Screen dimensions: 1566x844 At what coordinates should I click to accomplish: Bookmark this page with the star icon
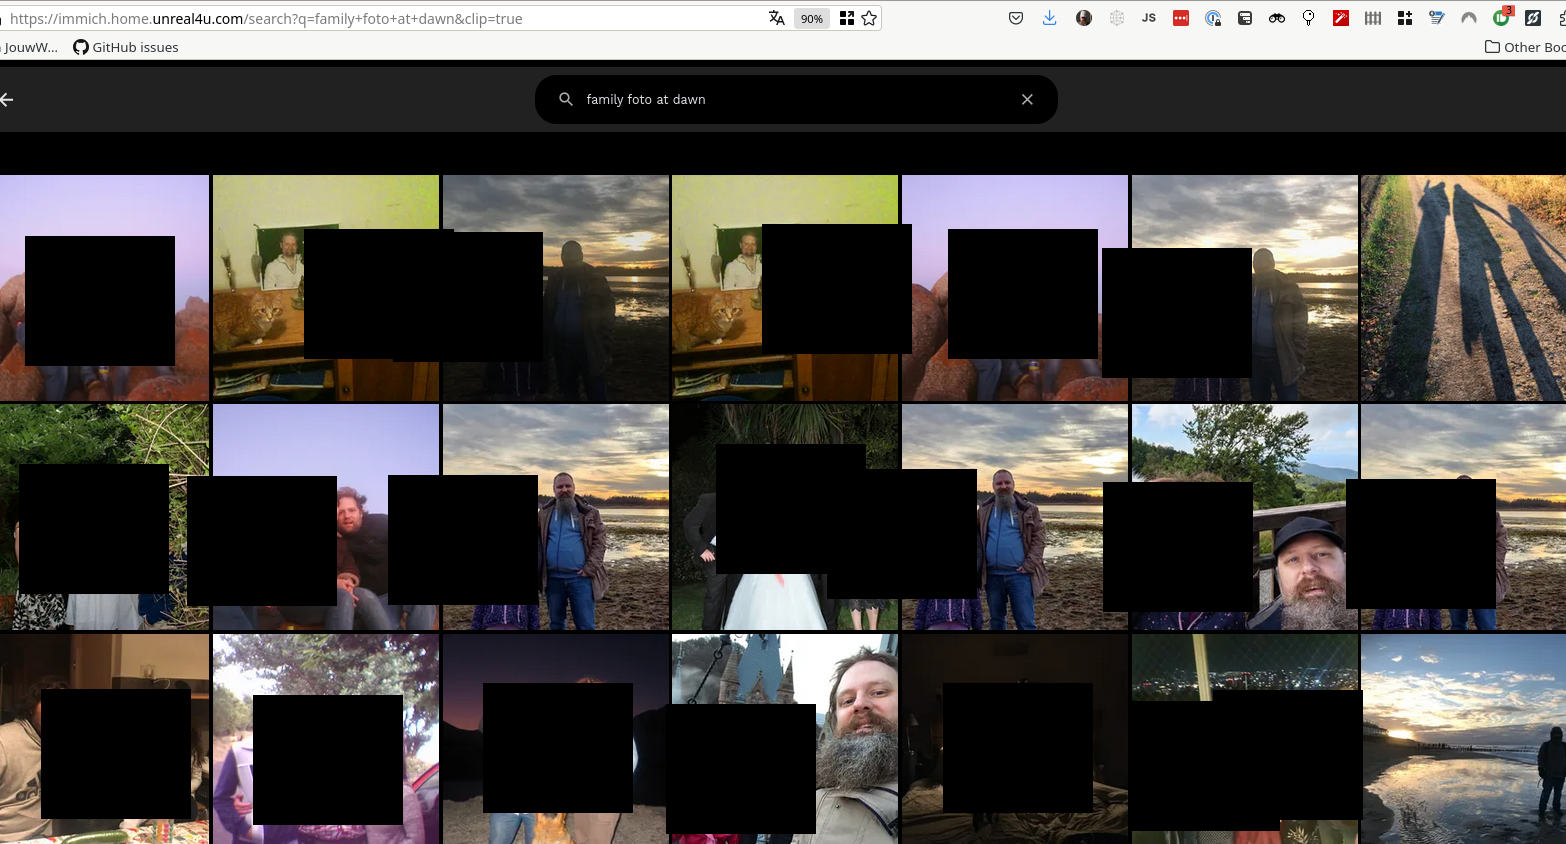click(869, 18)
